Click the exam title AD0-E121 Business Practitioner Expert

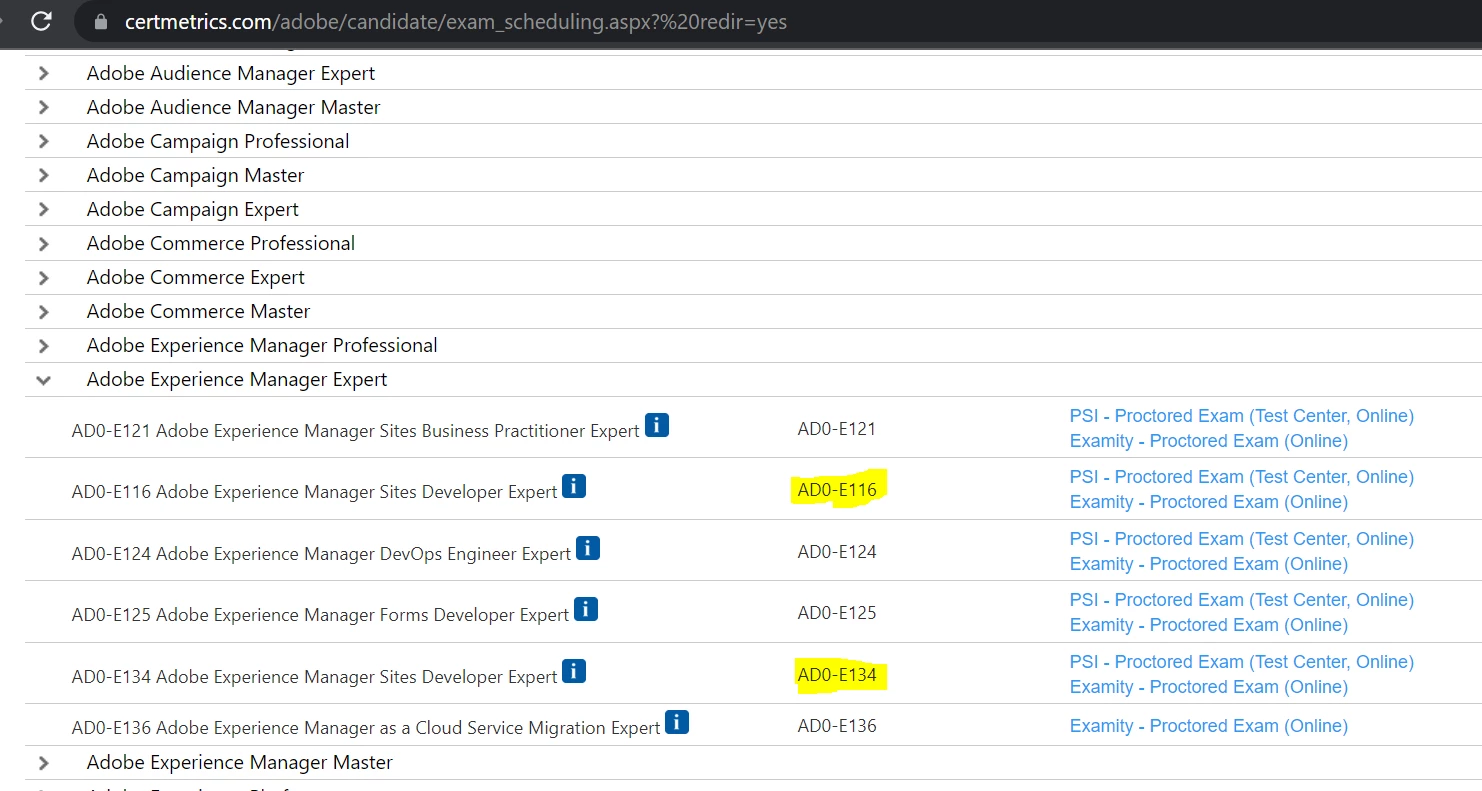356,431
